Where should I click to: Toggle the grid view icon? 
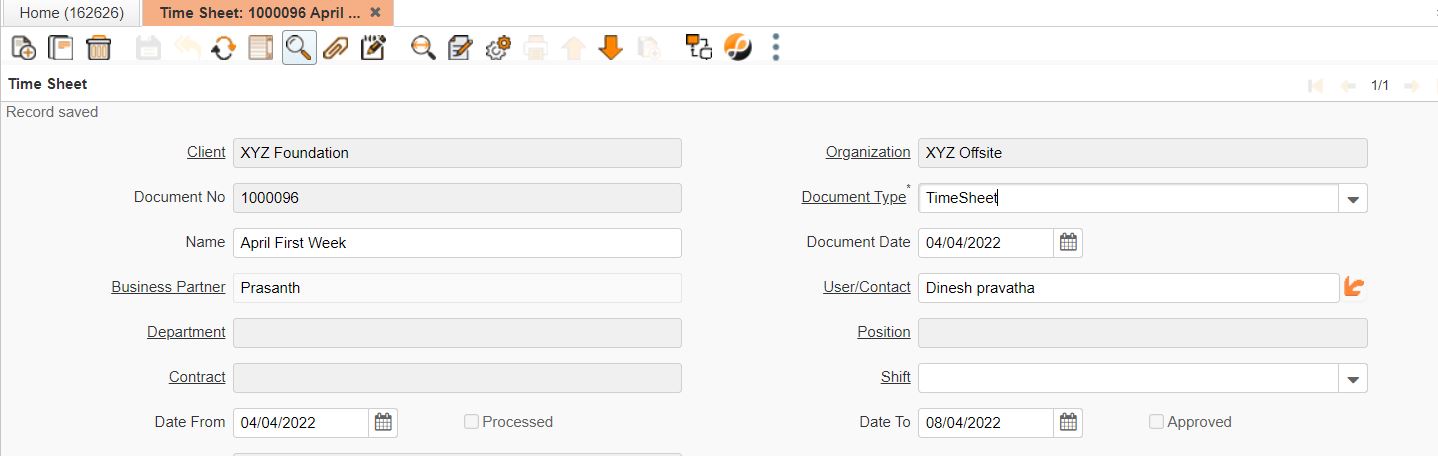coord(261,47)
